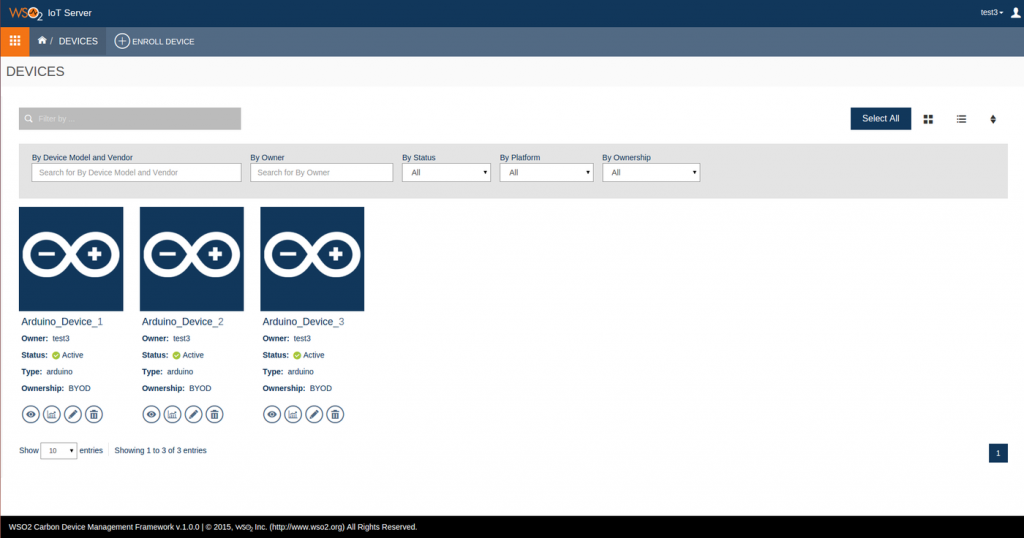Delete Arduino_Device_3 with trash icon

(335, 414)
